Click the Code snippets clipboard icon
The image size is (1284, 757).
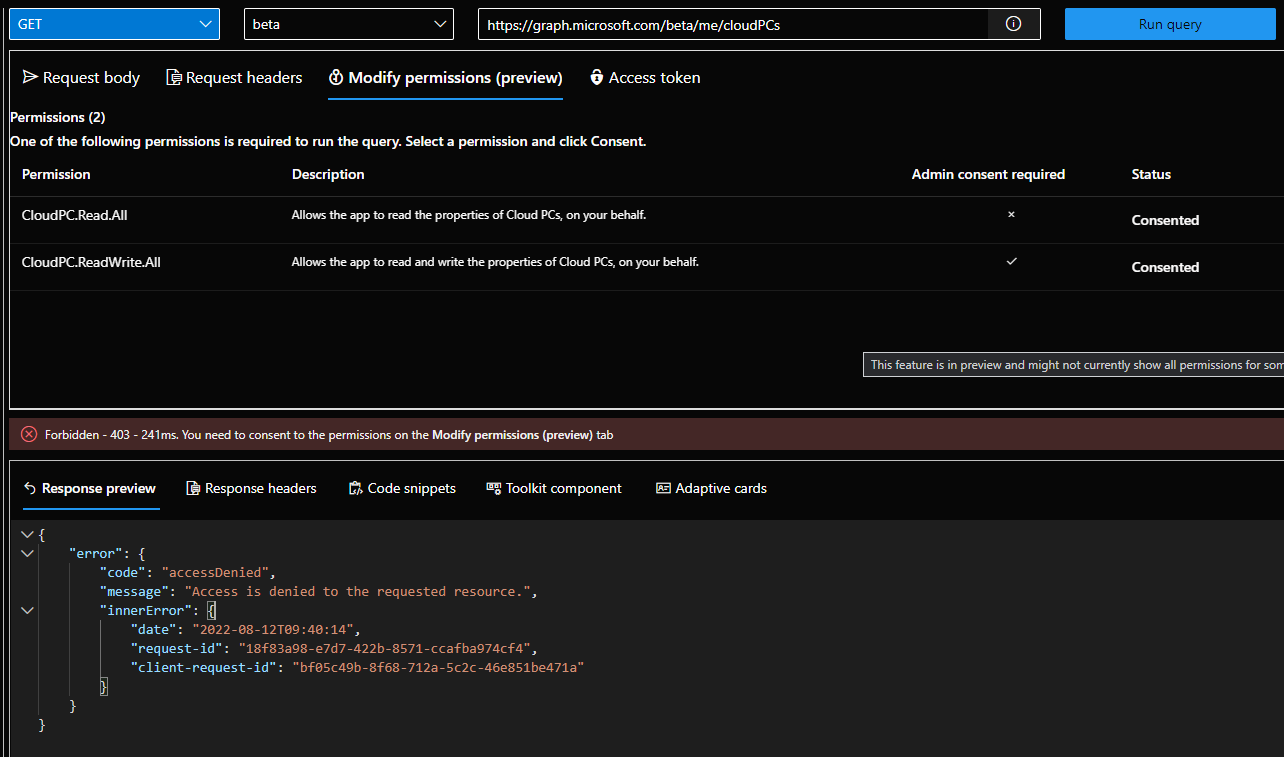pos(355,488)
